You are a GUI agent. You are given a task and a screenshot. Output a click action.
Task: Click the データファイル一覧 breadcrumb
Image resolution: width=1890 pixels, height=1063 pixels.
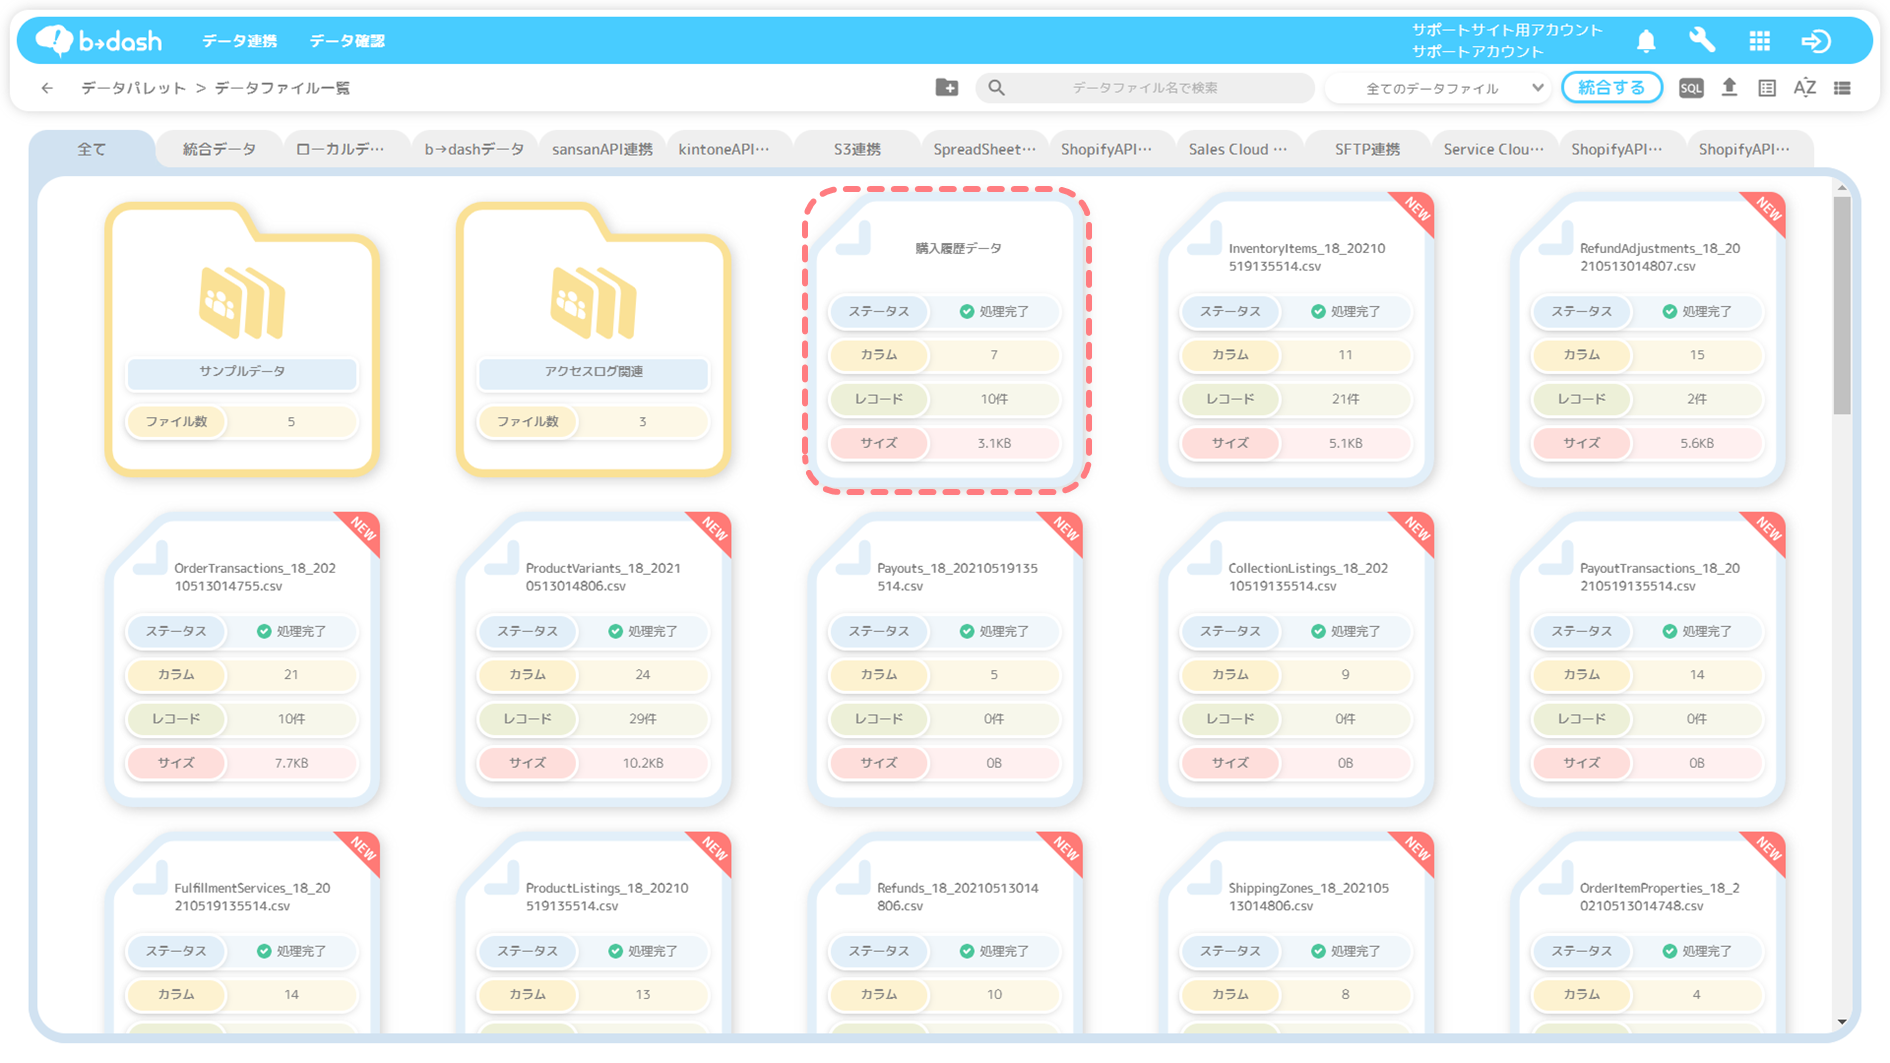282,88
